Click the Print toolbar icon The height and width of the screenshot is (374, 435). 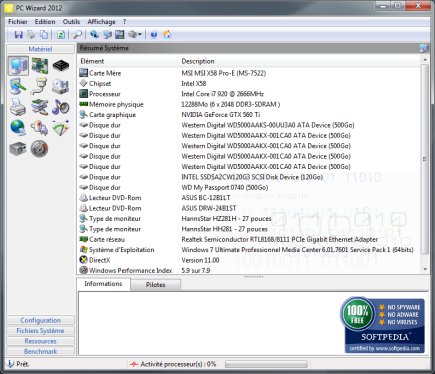(31, 34)
